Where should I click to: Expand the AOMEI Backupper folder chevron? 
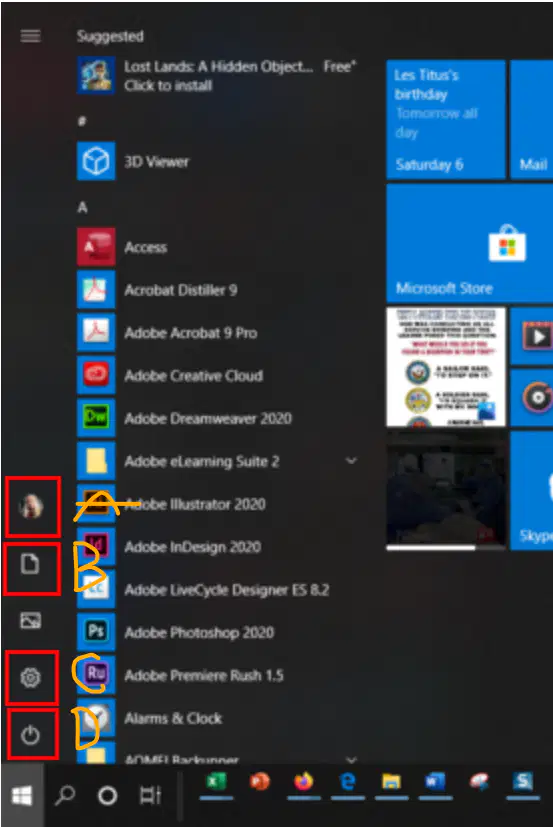point(351,759)
